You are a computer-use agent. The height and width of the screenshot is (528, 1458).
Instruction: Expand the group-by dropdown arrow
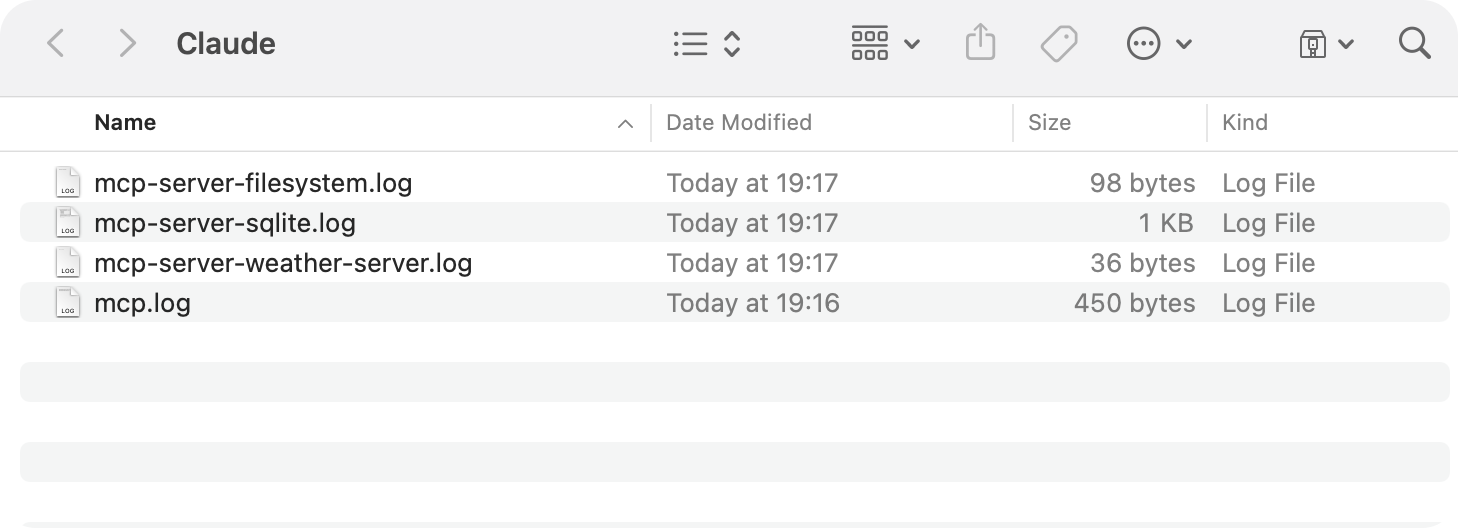click(x=911, y=44)
